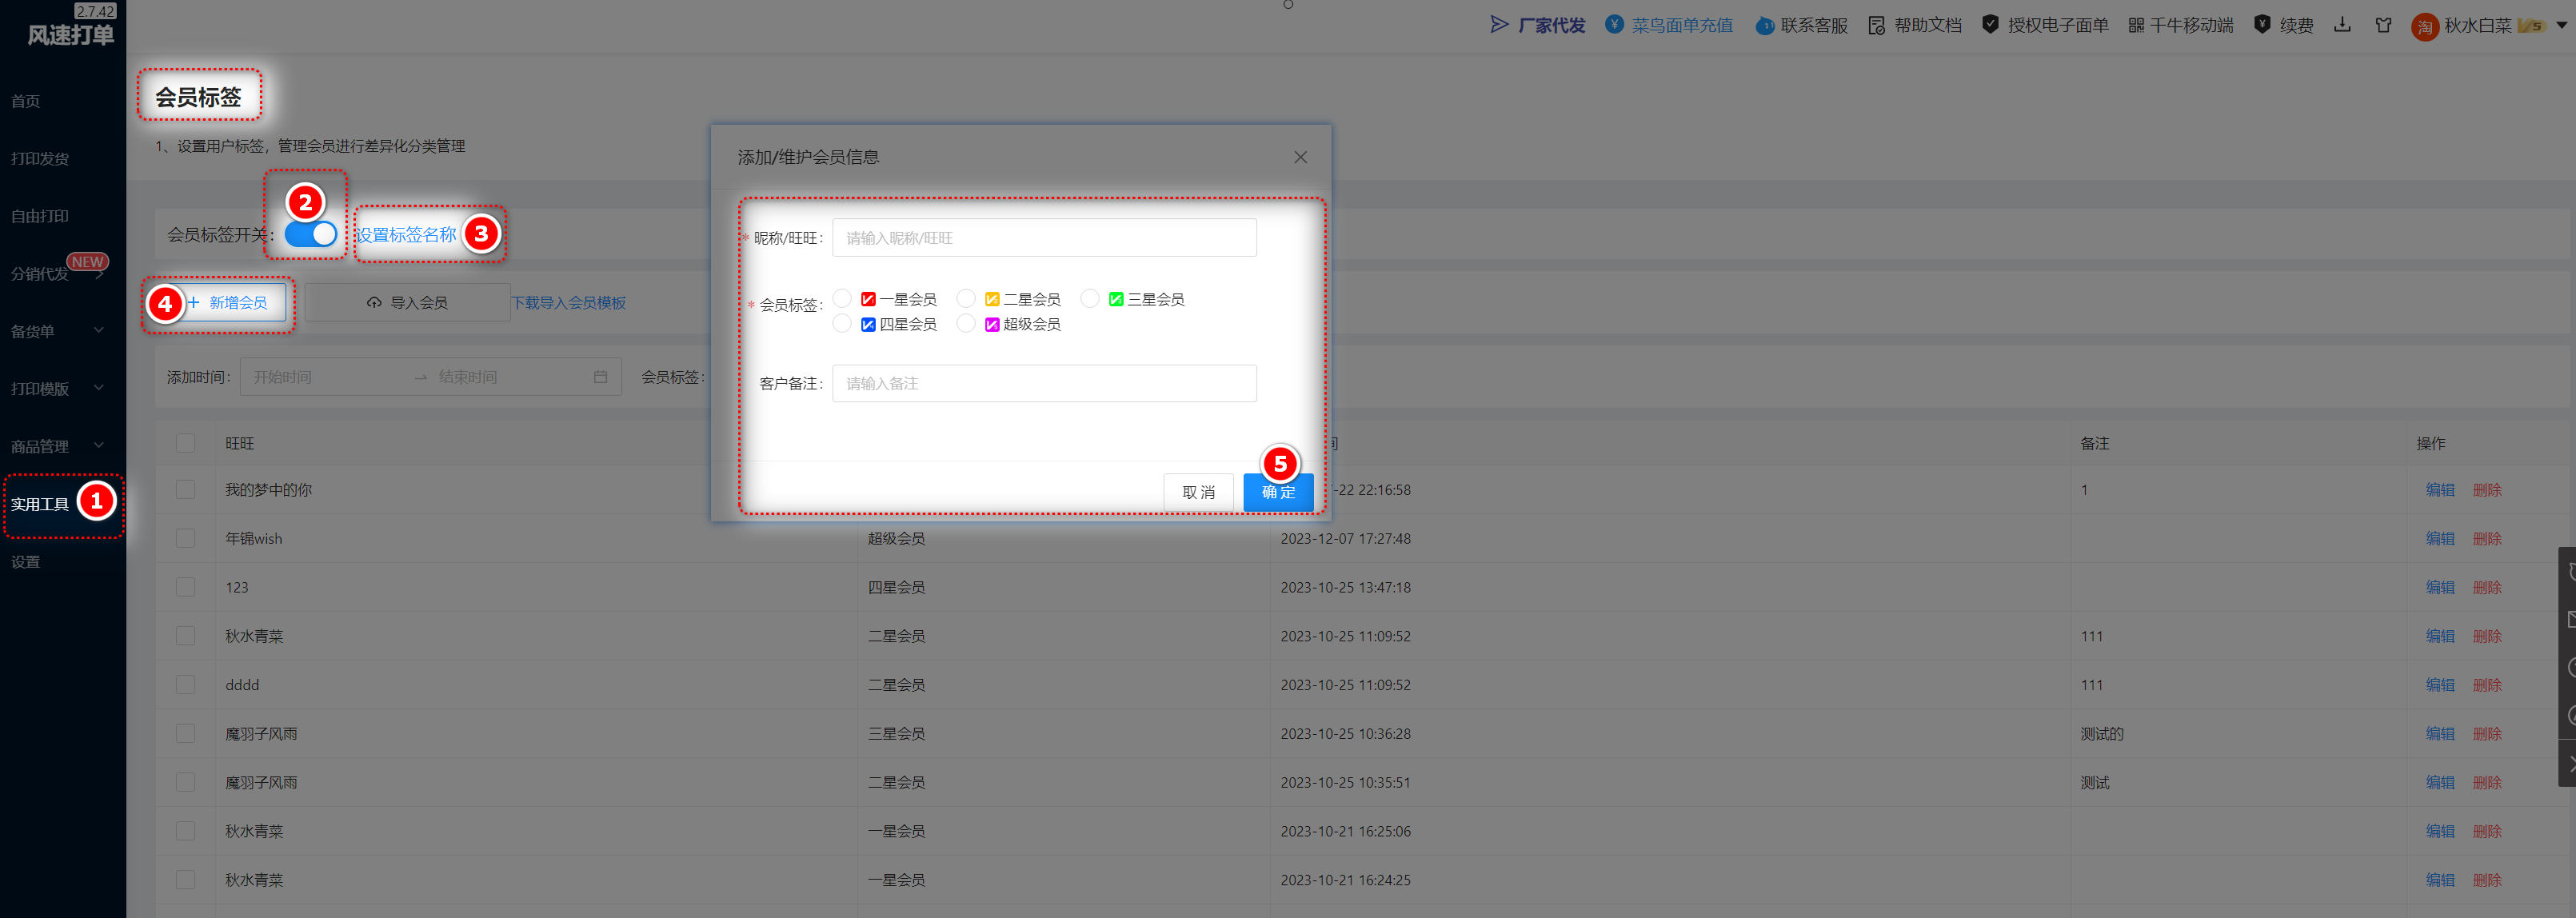Click 删除 for the 123 row
The image size is (2576, 918).
(x=2487, y=587)
